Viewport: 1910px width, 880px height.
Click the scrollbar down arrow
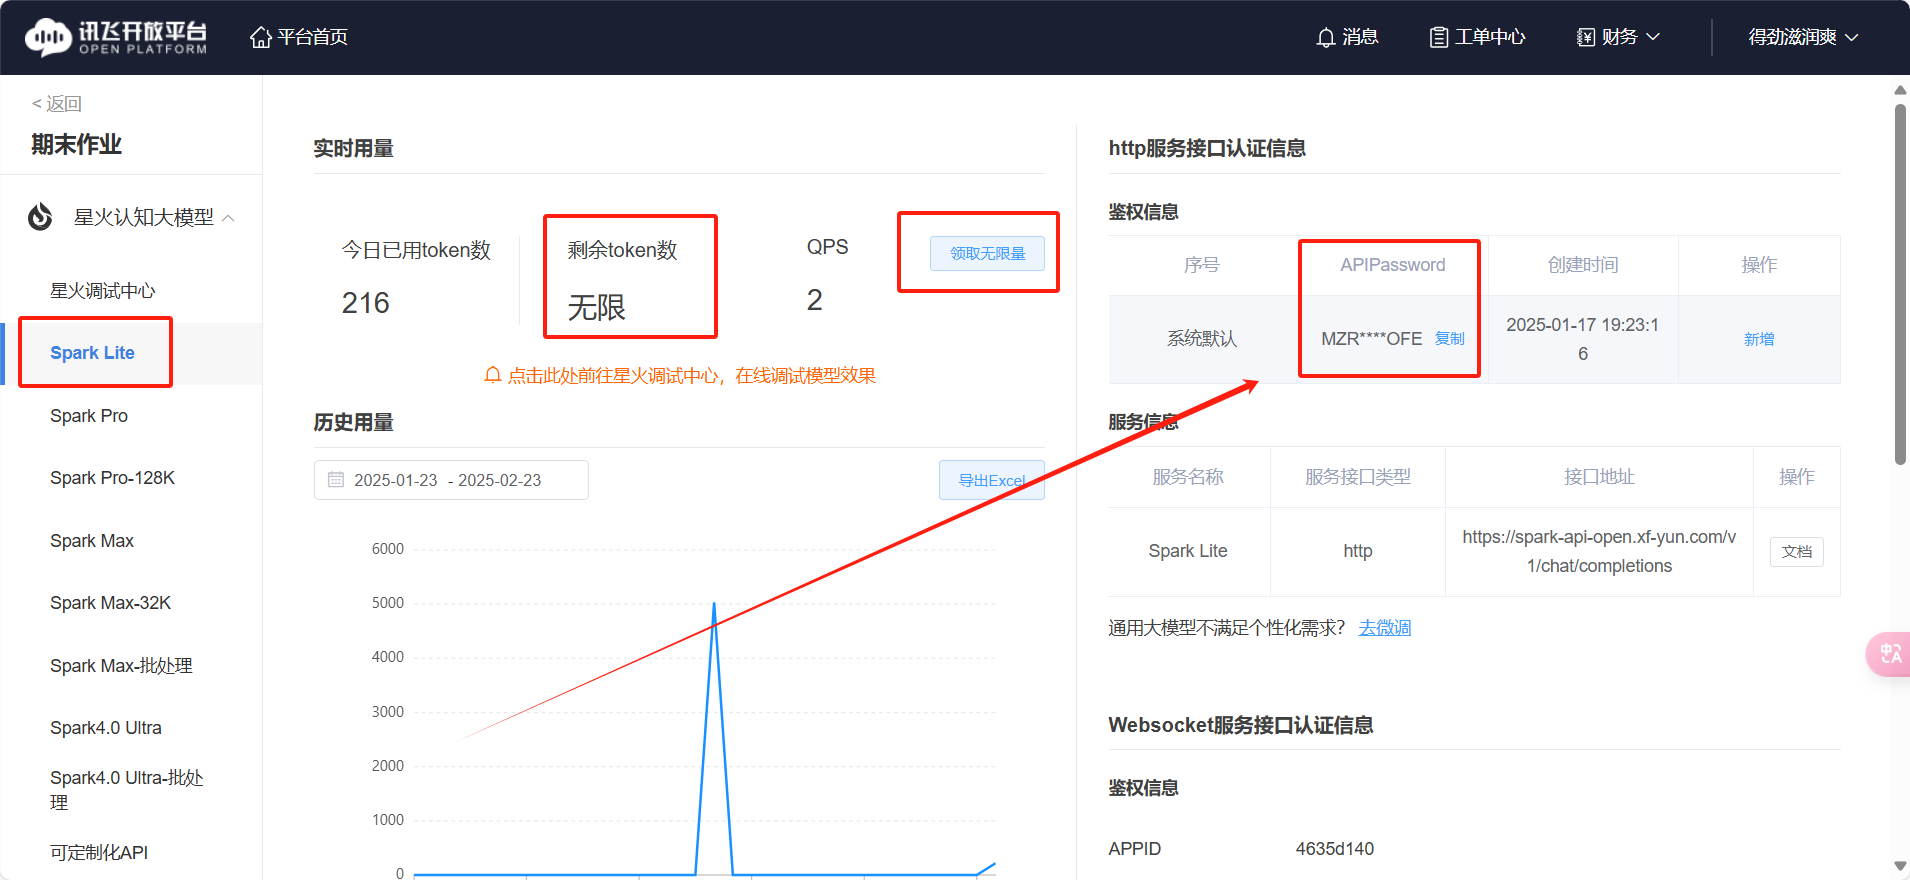pos(1900,866)
